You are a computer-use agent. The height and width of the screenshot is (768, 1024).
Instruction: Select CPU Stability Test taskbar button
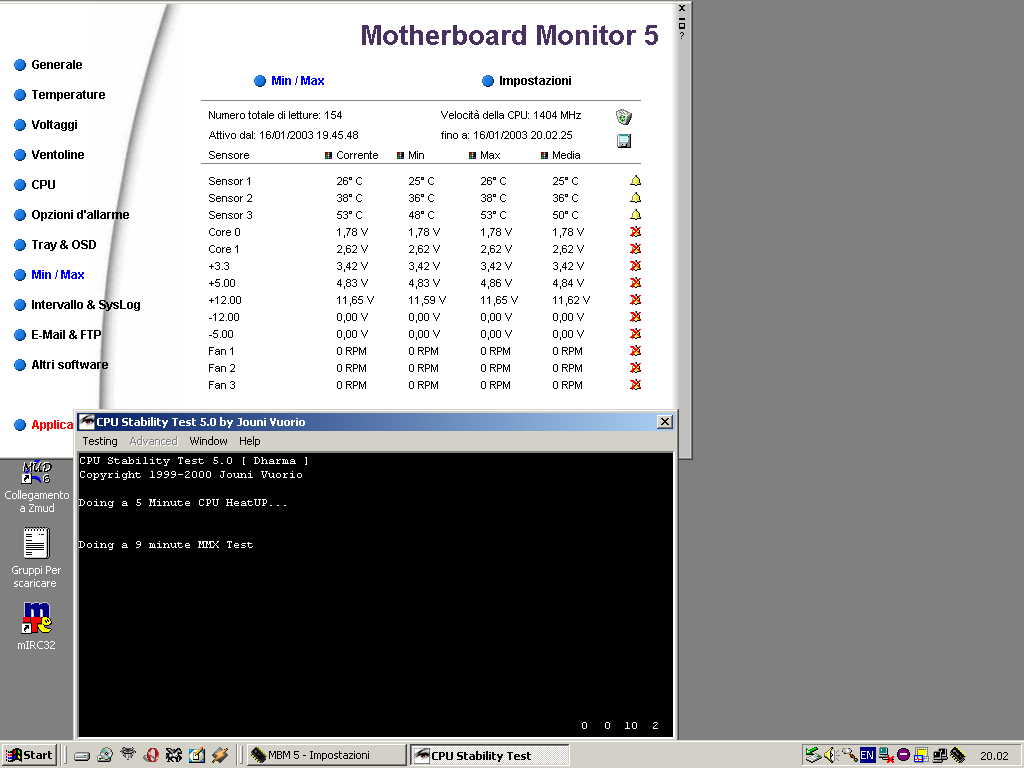(490, 756)
